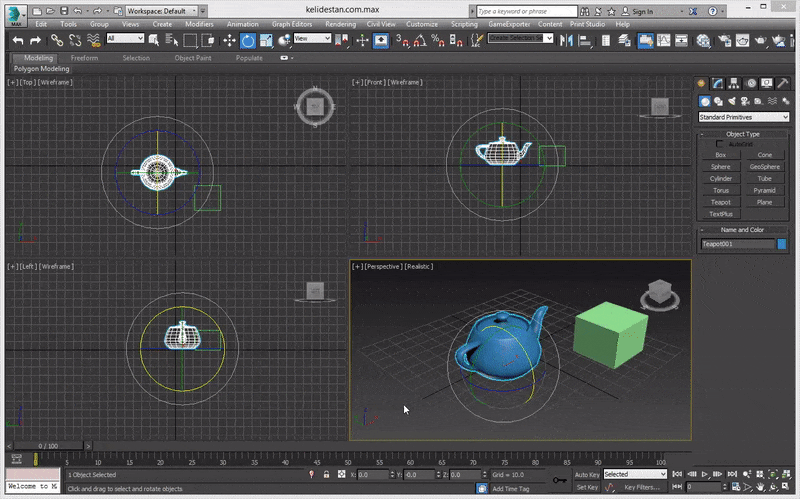The height and width of the screenshot is (499, 800).
Task: Click the Pan View hand icon
Action: tap(761, 487)
